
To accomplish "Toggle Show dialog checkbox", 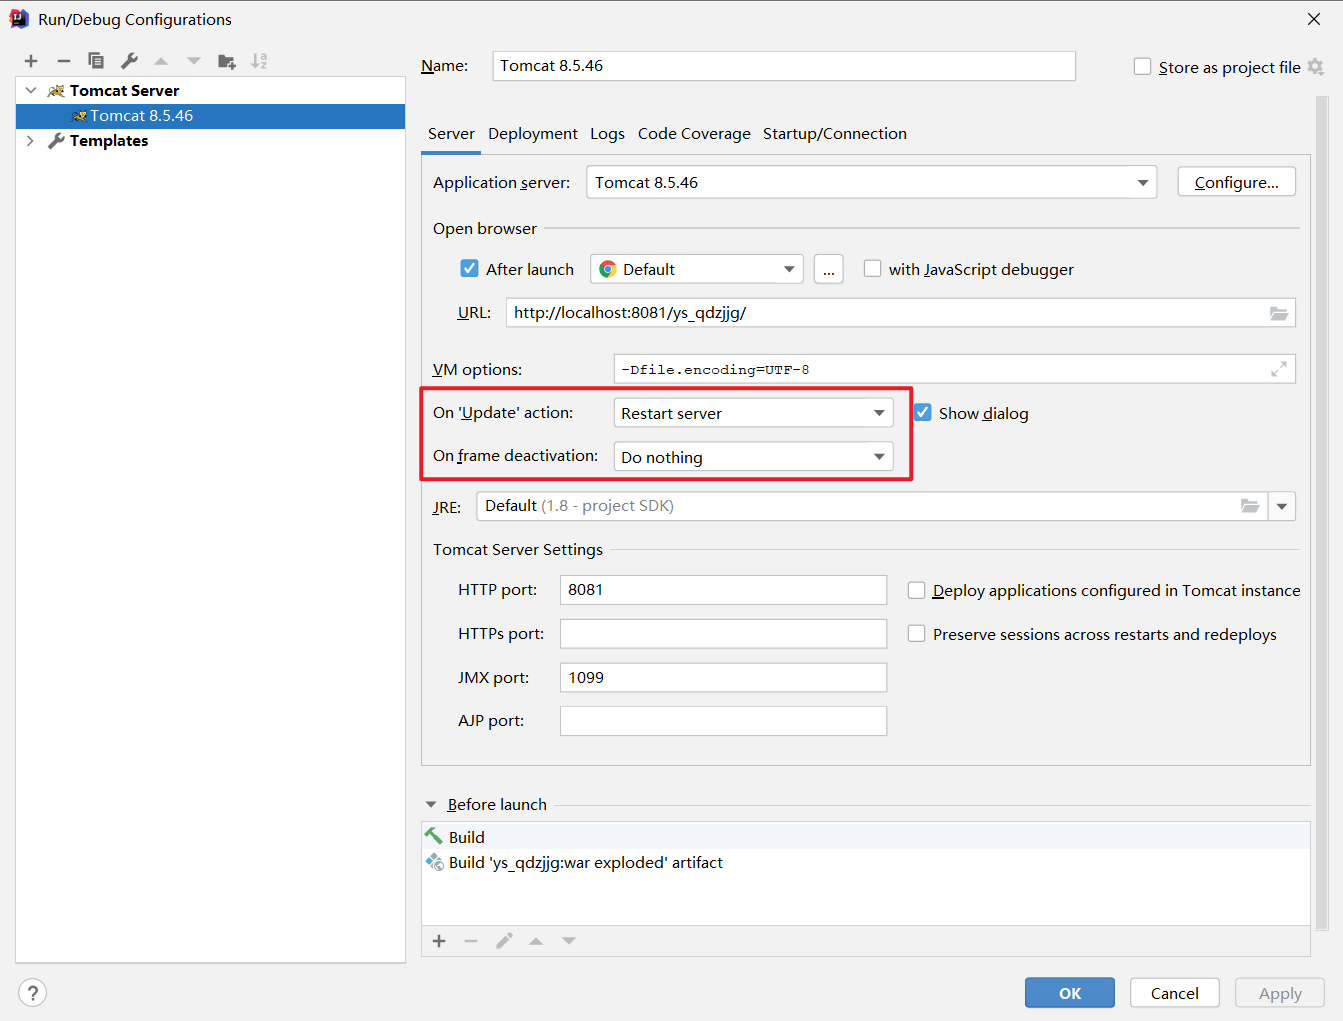I will (x=922, y=412).
